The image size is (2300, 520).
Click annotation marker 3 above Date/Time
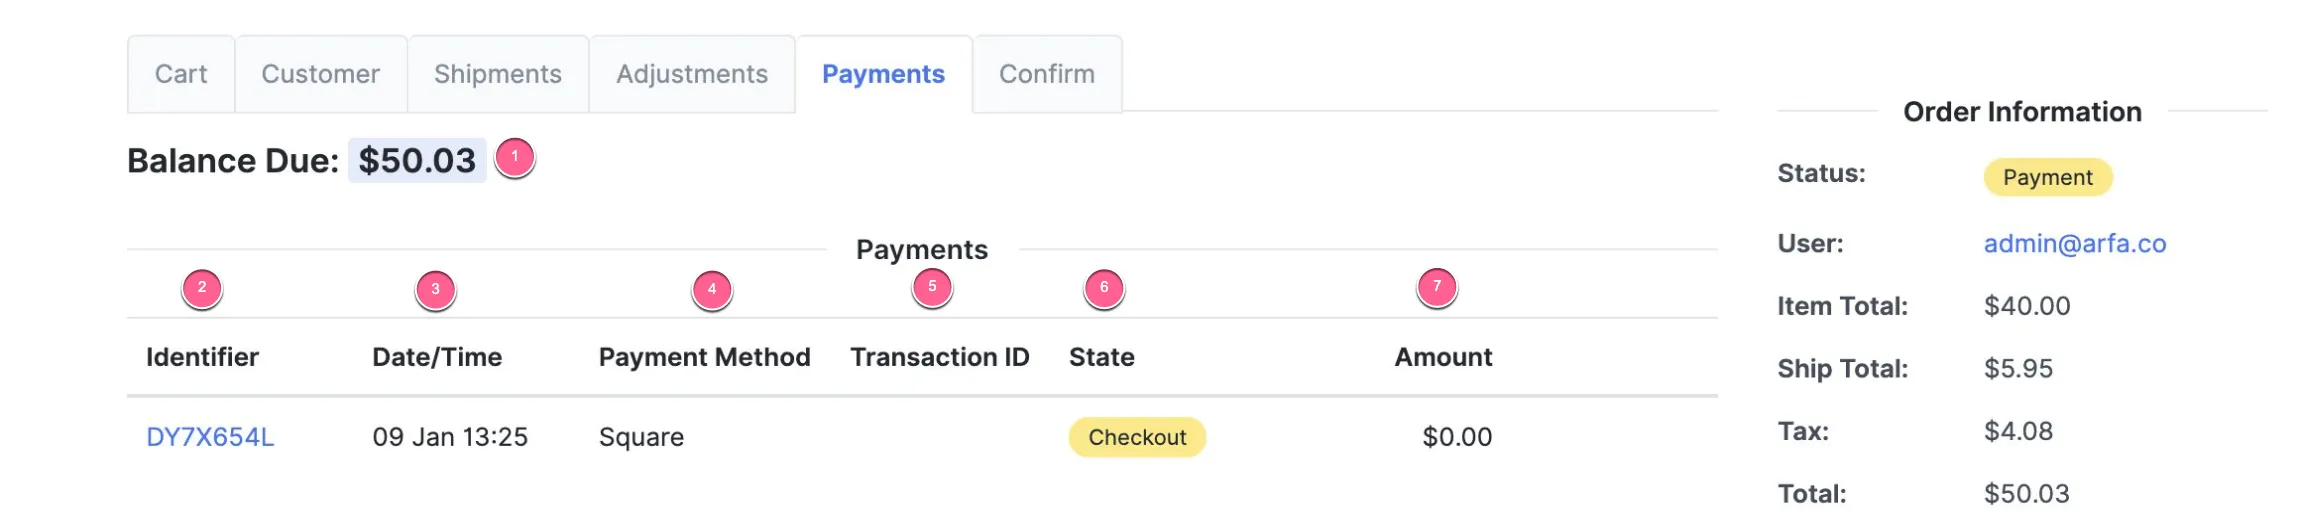pos(435,290)
